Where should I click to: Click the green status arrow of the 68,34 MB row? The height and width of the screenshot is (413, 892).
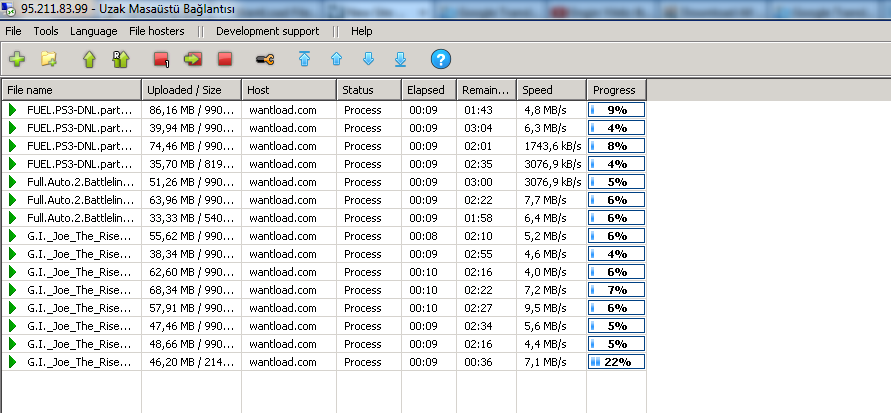13,290
